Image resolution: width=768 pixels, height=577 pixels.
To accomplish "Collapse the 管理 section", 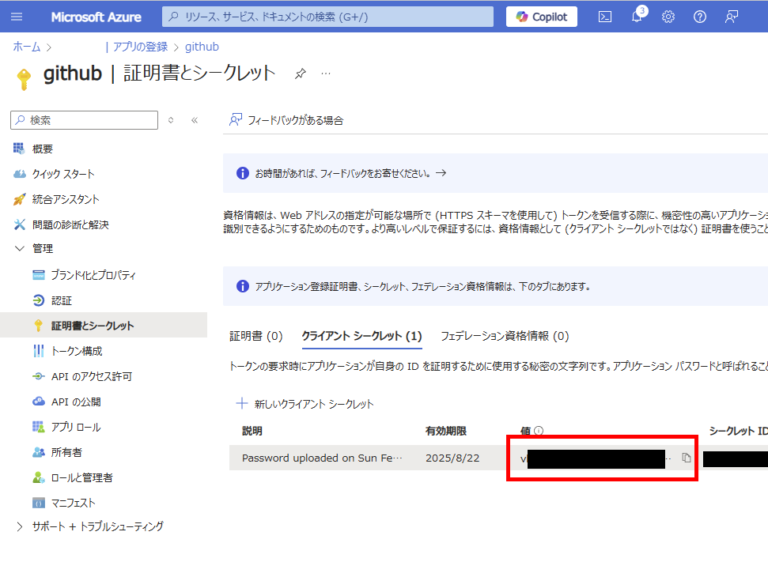I will tap(20, 248).
